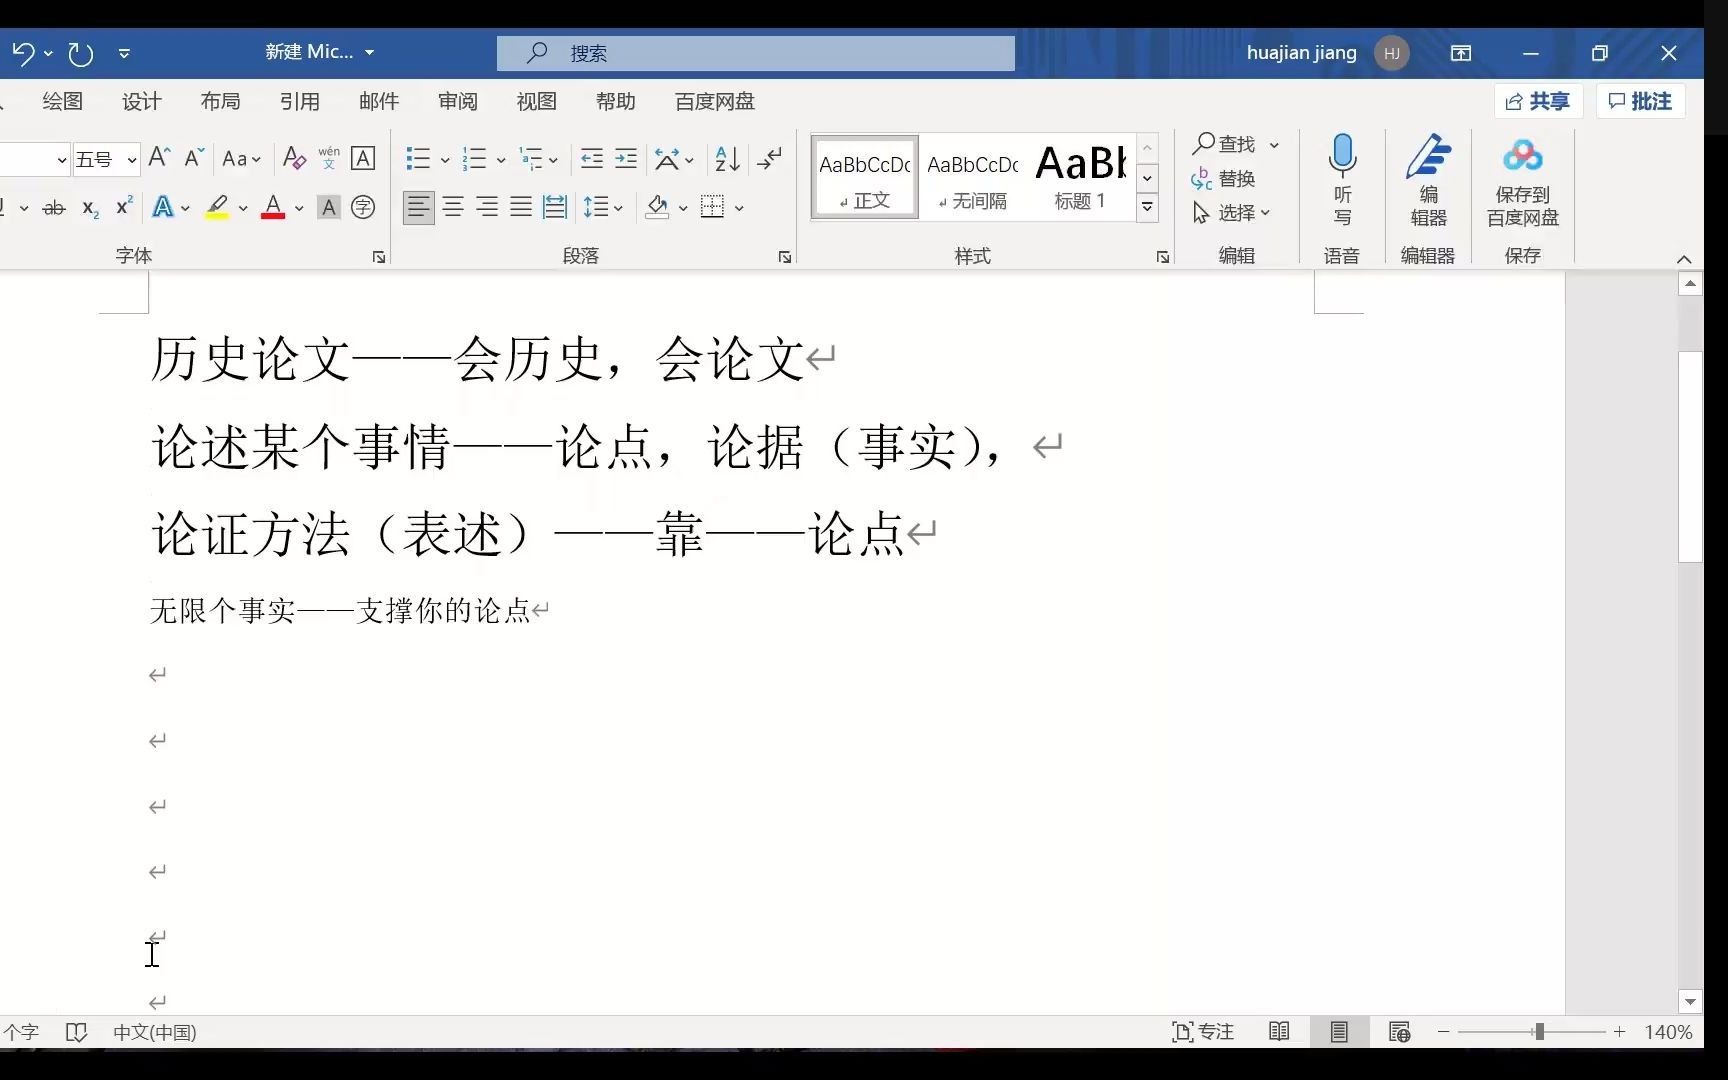Align text left

[x=419, y=207]
